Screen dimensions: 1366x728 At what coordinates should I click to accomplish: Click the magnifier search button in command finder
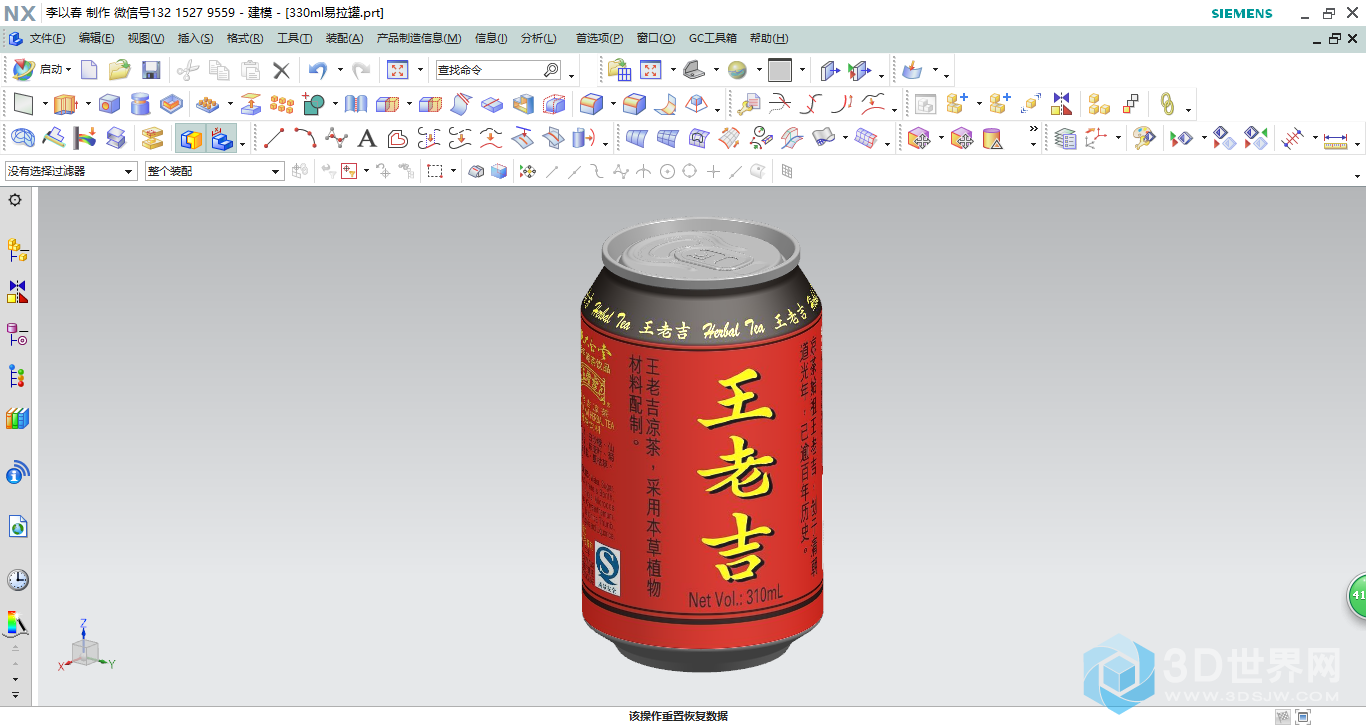pyautogui.click(x=552, y=70)
